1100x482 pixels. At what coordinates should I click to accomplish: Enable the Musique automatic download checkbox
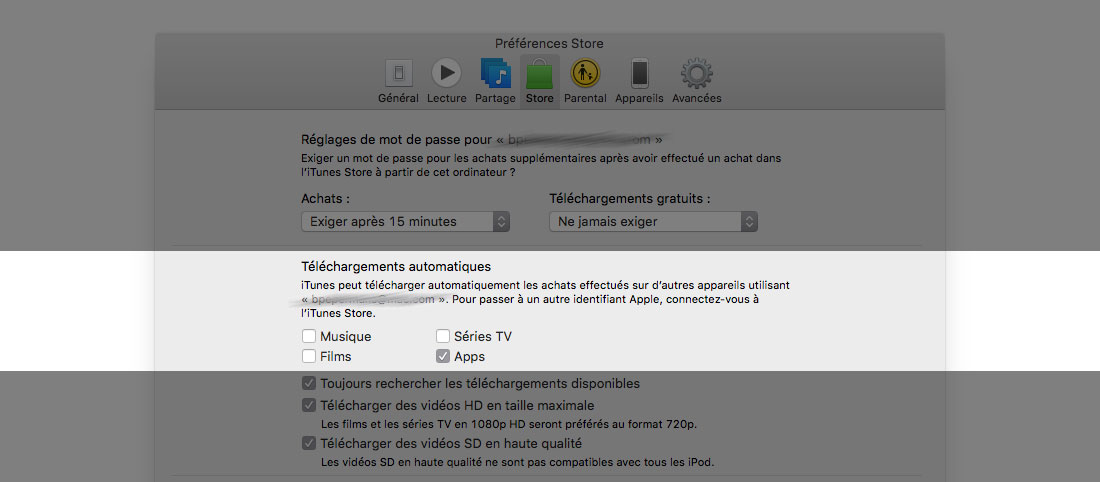pyautogui.click(x=309, y=336)
